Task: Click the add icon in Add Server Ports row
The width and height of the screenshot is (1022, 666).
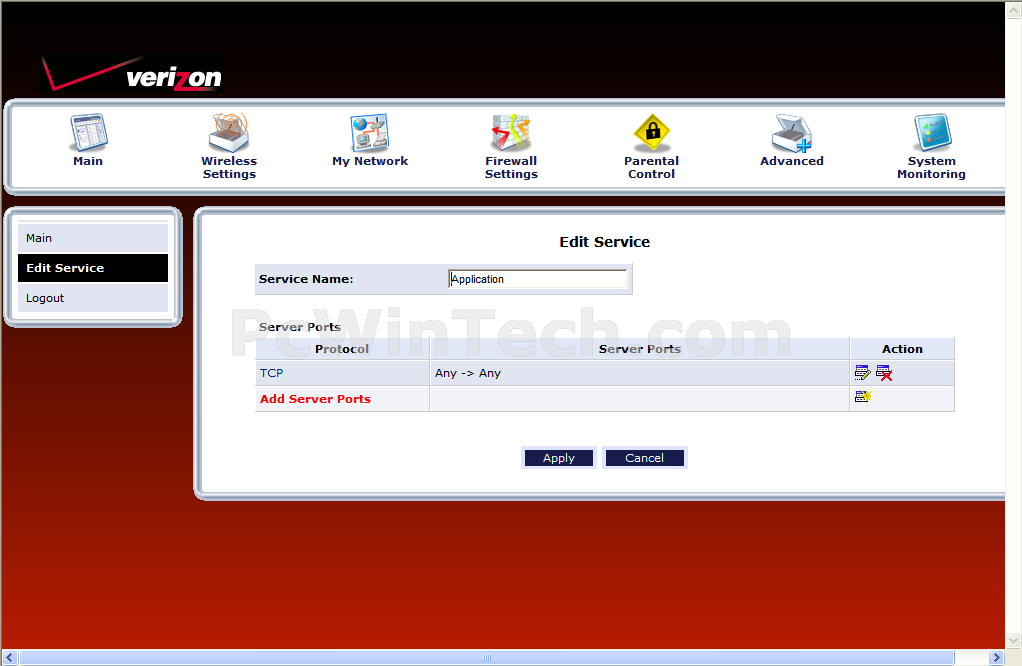Action: (862, 398)
